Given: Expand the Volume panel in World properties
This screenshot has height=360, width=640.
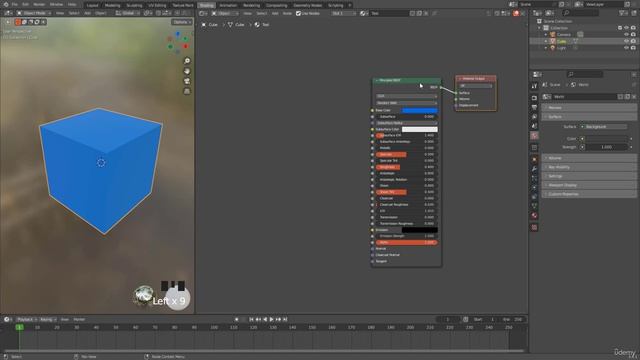Looking at the screenshot, I should [589, 158].
